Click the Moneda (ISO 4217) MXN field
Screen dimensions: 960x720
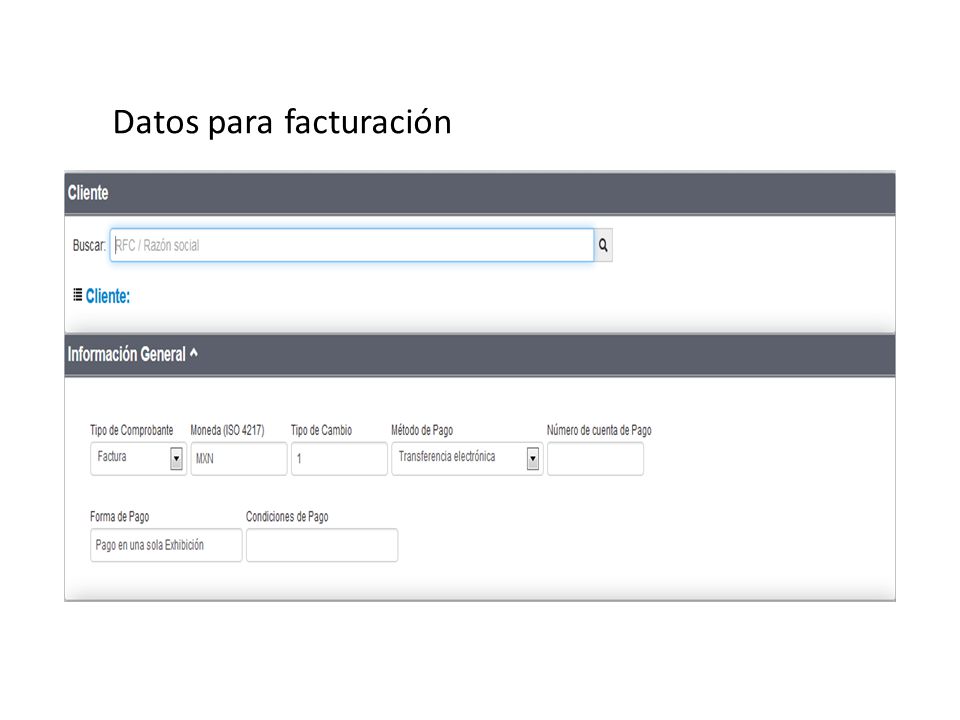tap(239, 458)
